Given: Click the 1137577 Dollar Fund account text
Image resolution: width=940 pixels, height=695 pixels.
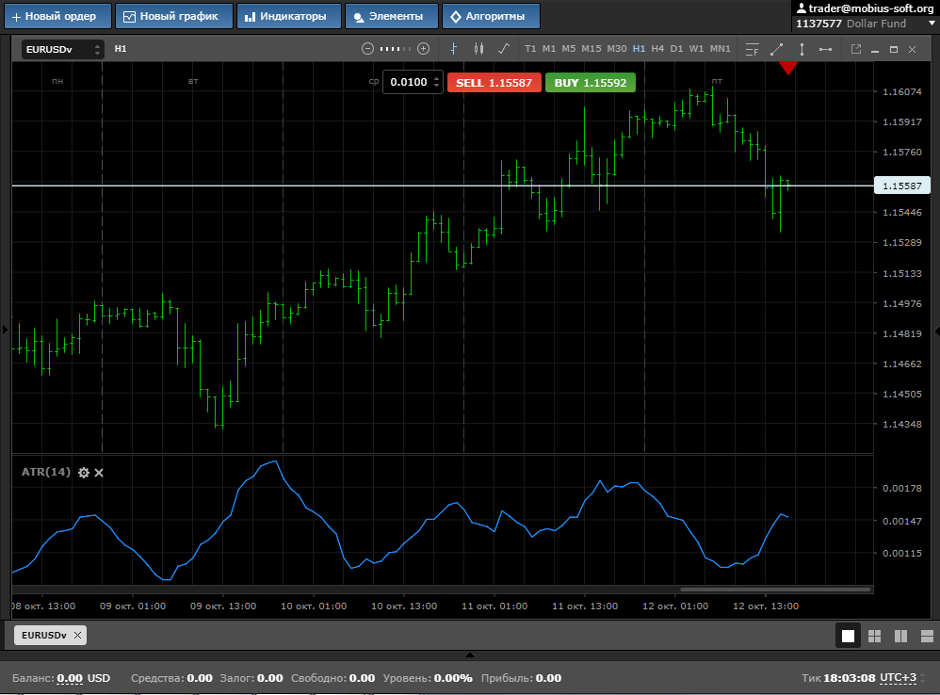Looking at the screenshot, I should (851, 23).
